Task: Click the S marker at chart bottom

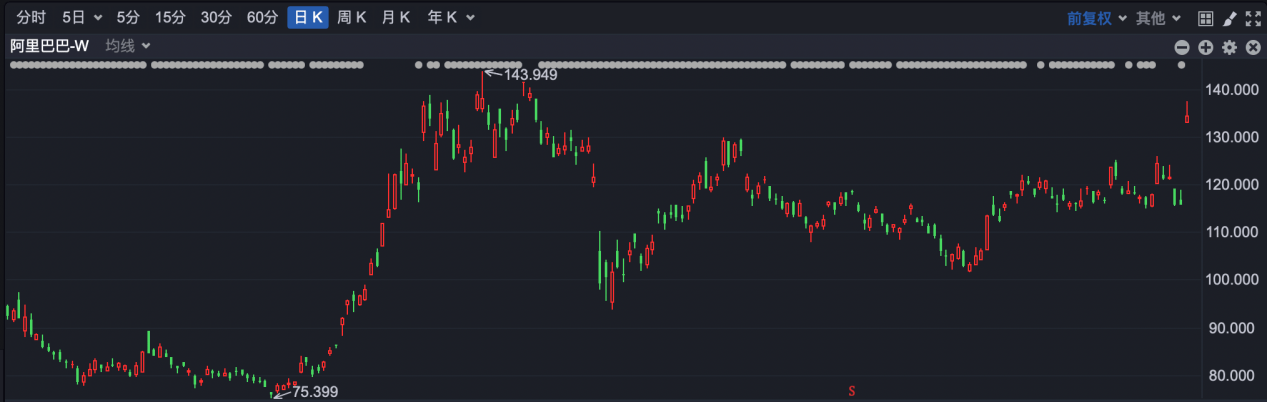Action: pyautogui.click(x=851, y=390)
